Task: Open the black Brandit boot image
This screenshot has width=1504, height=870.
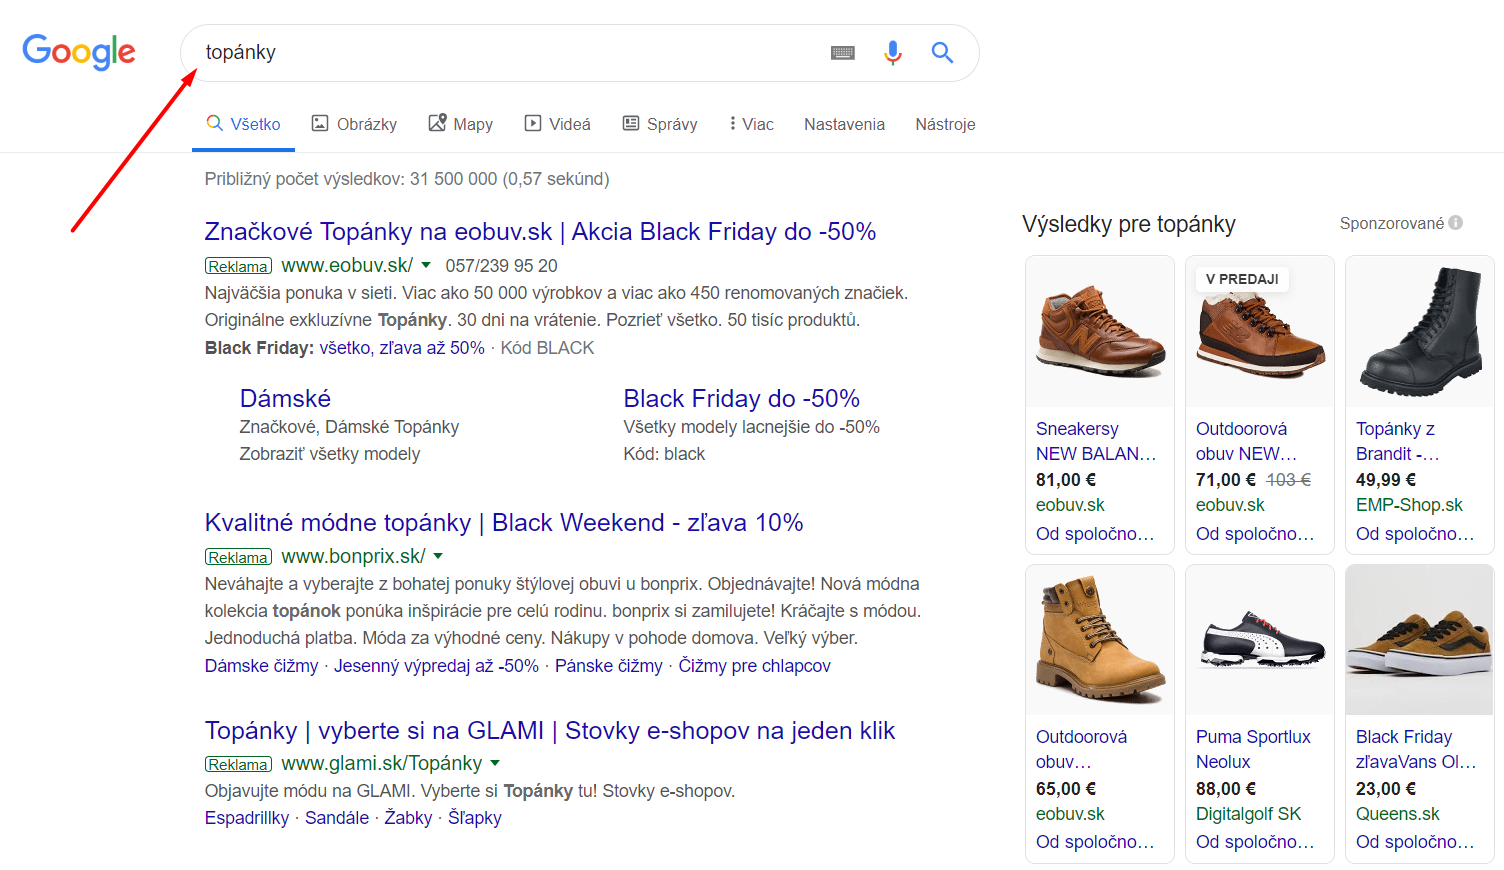Action: 1420,332
